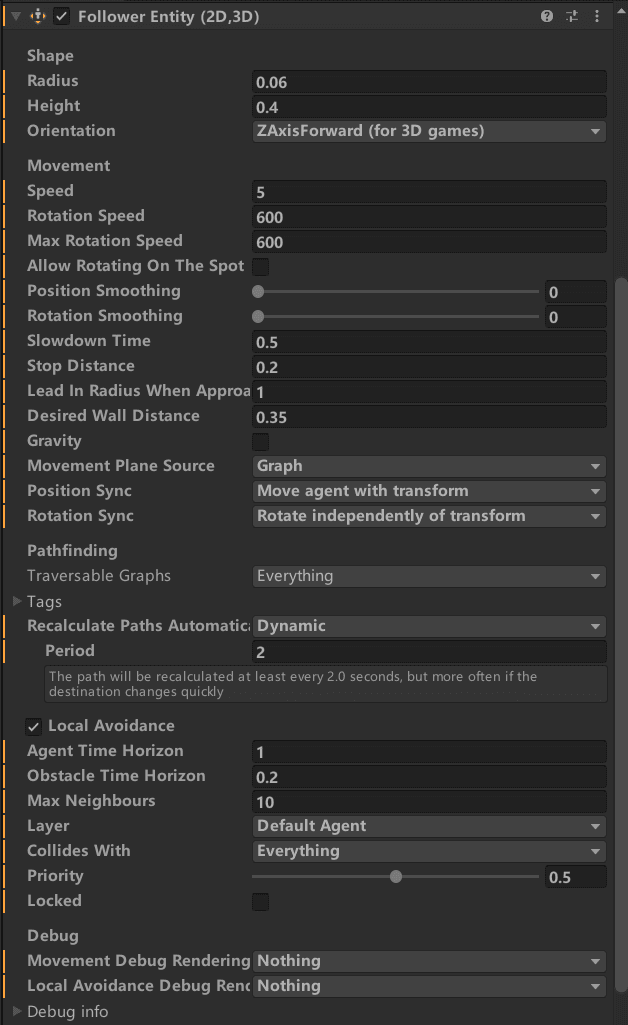This screenshot has height=1025, width=628.
Task: Uncheck the Local Avoidance checkbox
Action: pyautogui.click(x=33, y=726)
